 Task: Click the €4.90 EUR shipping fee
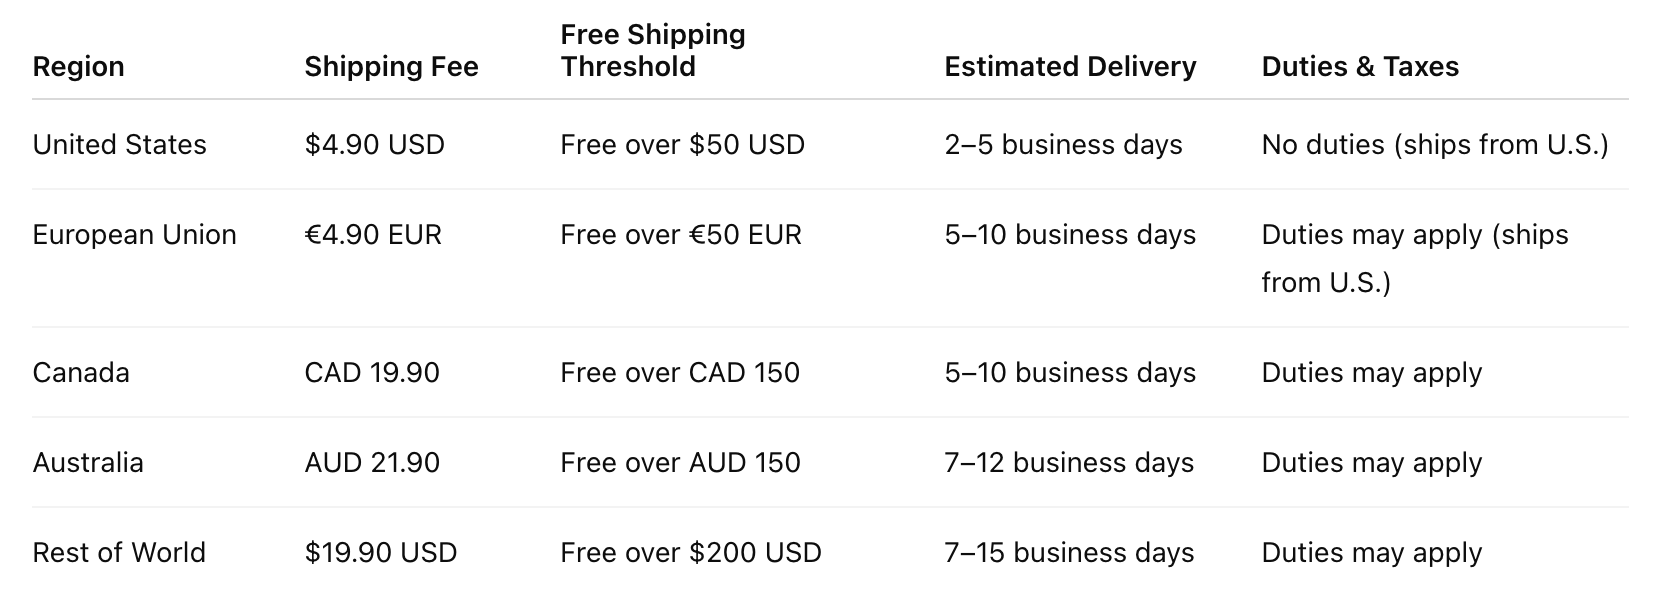[x=373, y=234]
